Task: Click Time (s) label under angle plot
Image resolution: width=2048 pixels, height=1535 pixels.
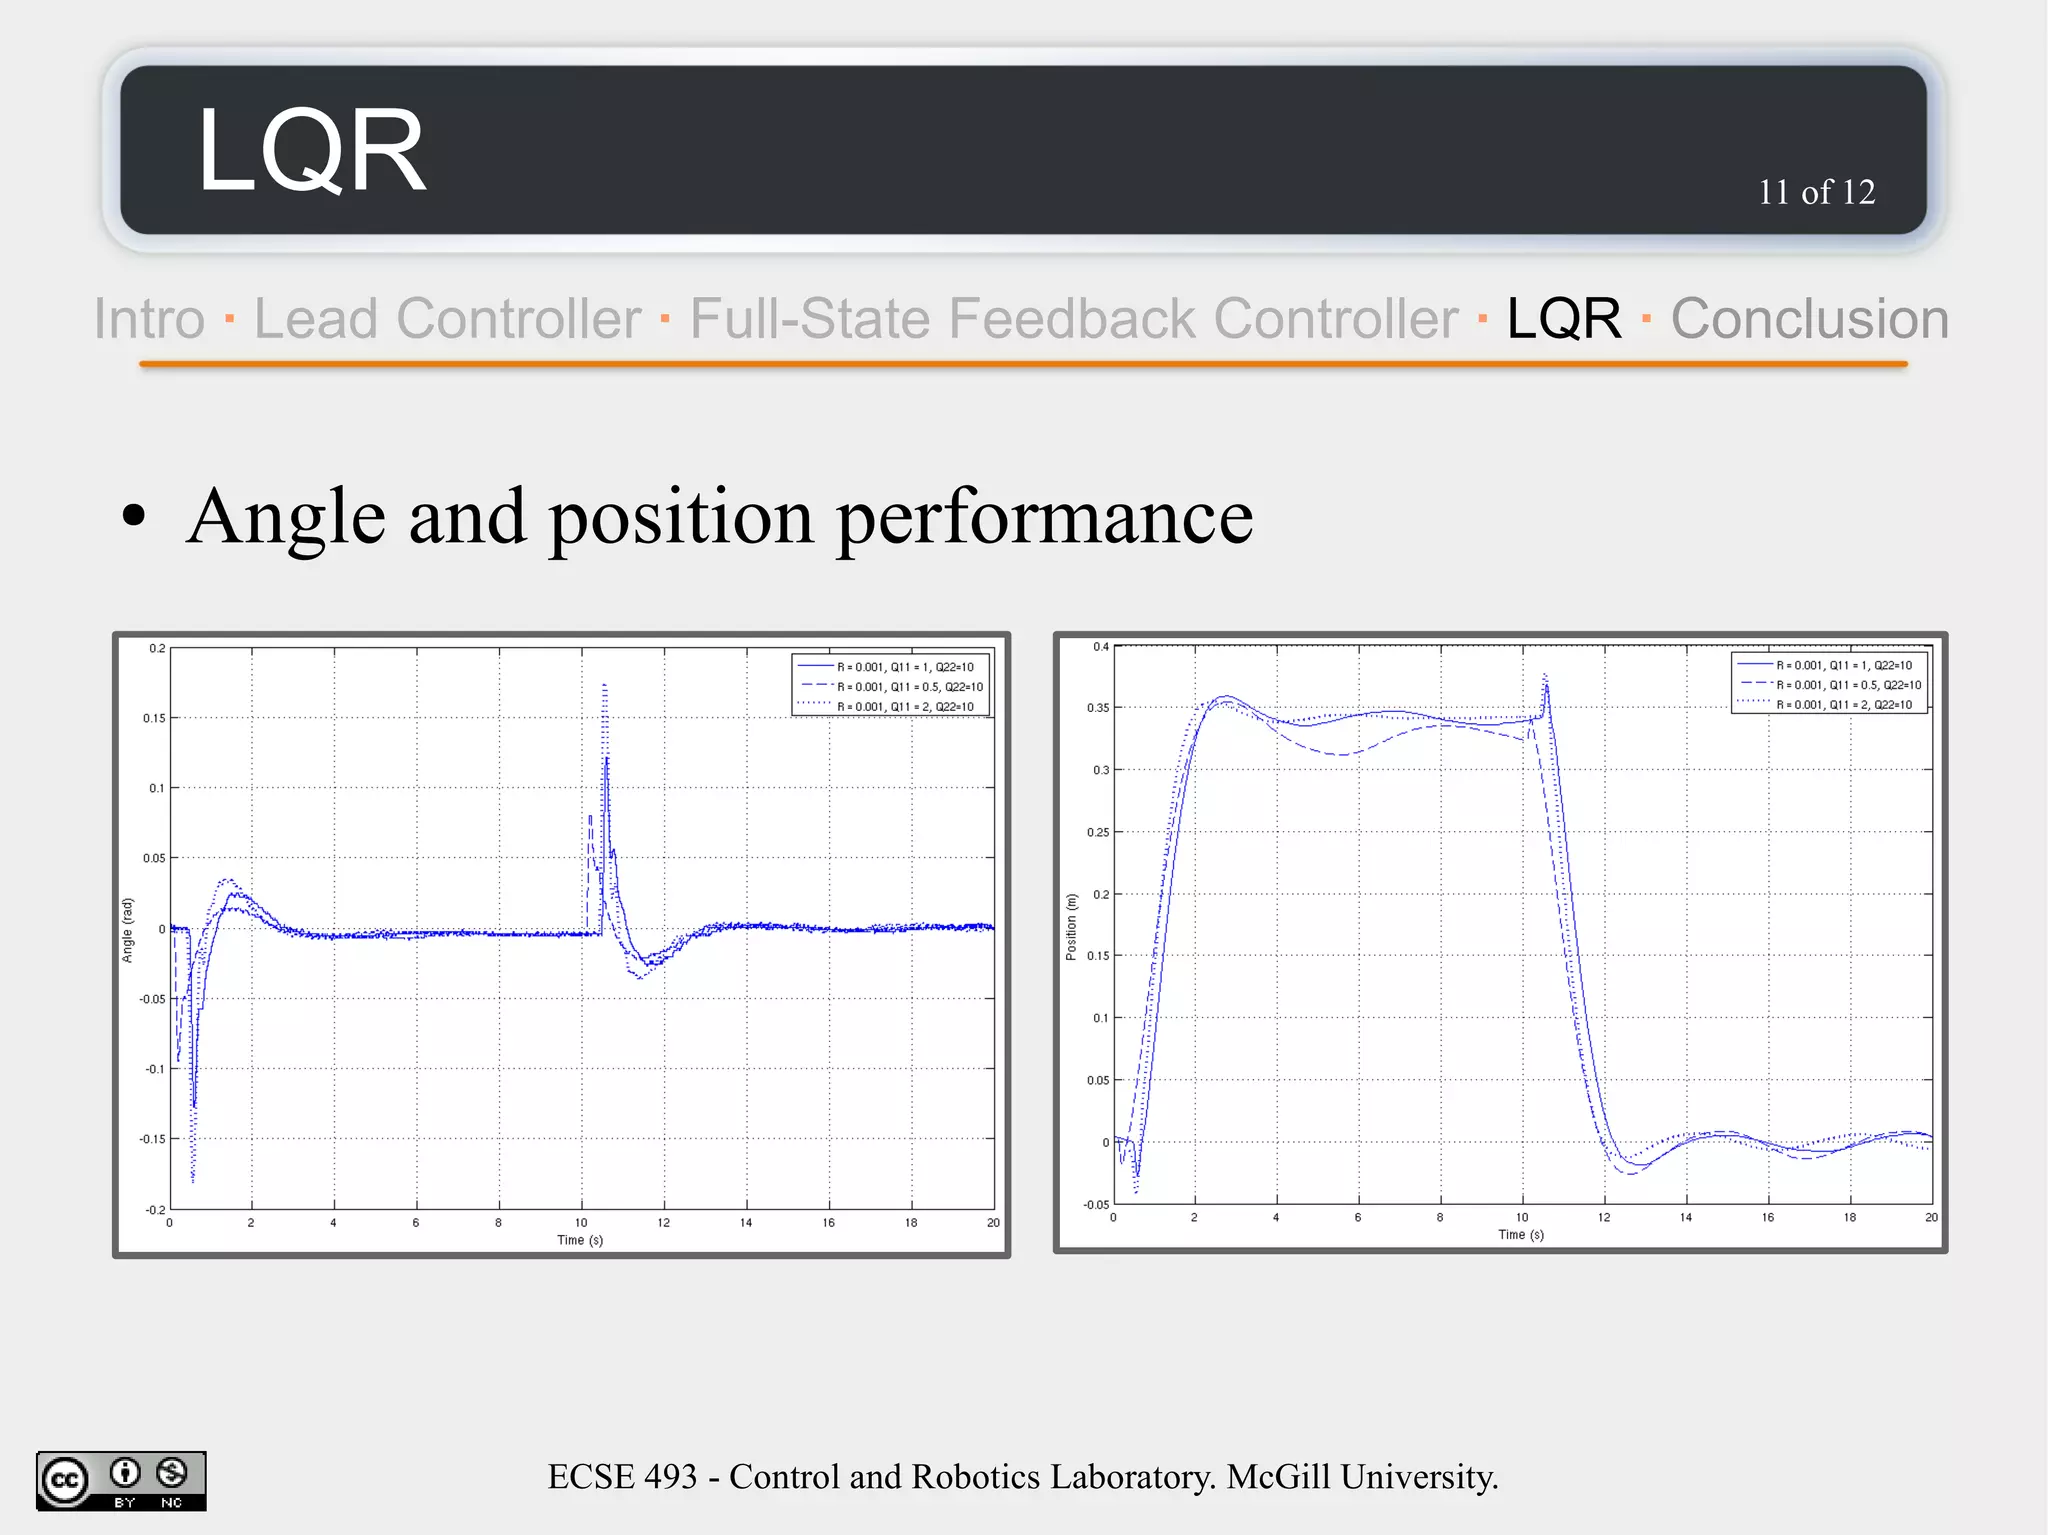Action: pos(580,1240)
